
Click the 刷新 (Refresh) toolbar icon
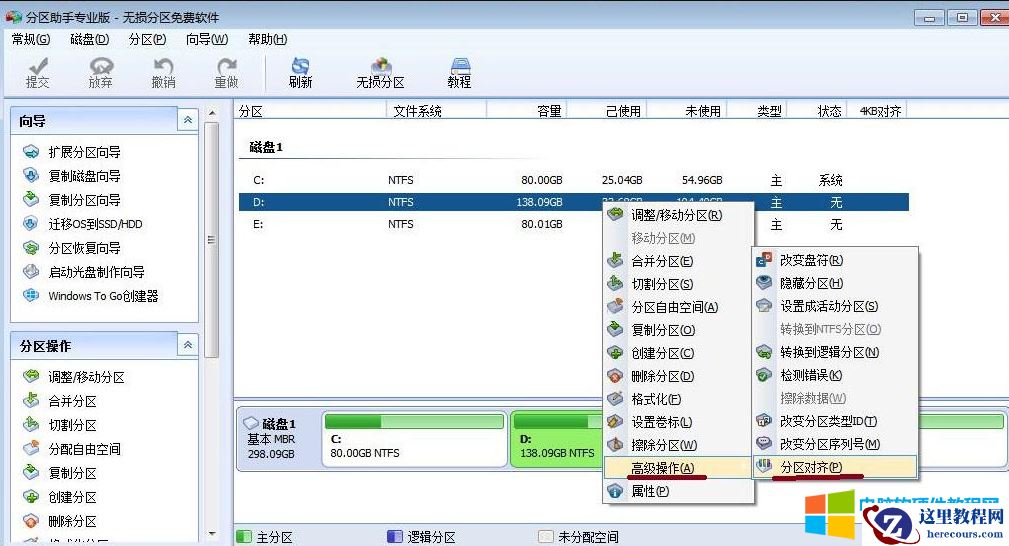point(300,73)
